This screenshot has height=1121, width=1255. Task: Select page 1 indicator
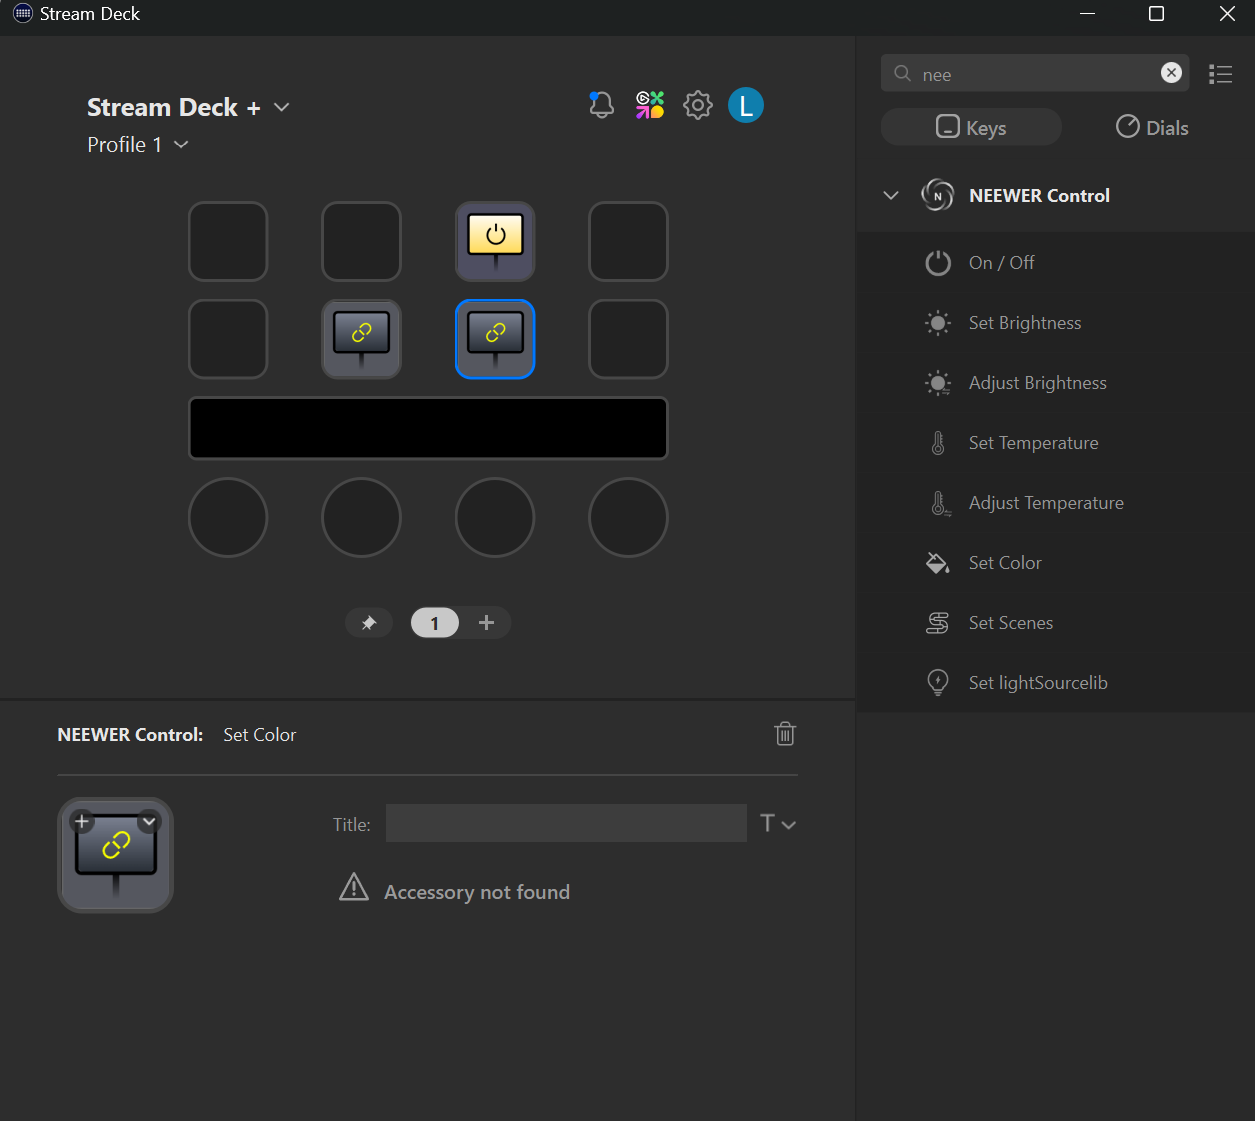tap(434, 623)
